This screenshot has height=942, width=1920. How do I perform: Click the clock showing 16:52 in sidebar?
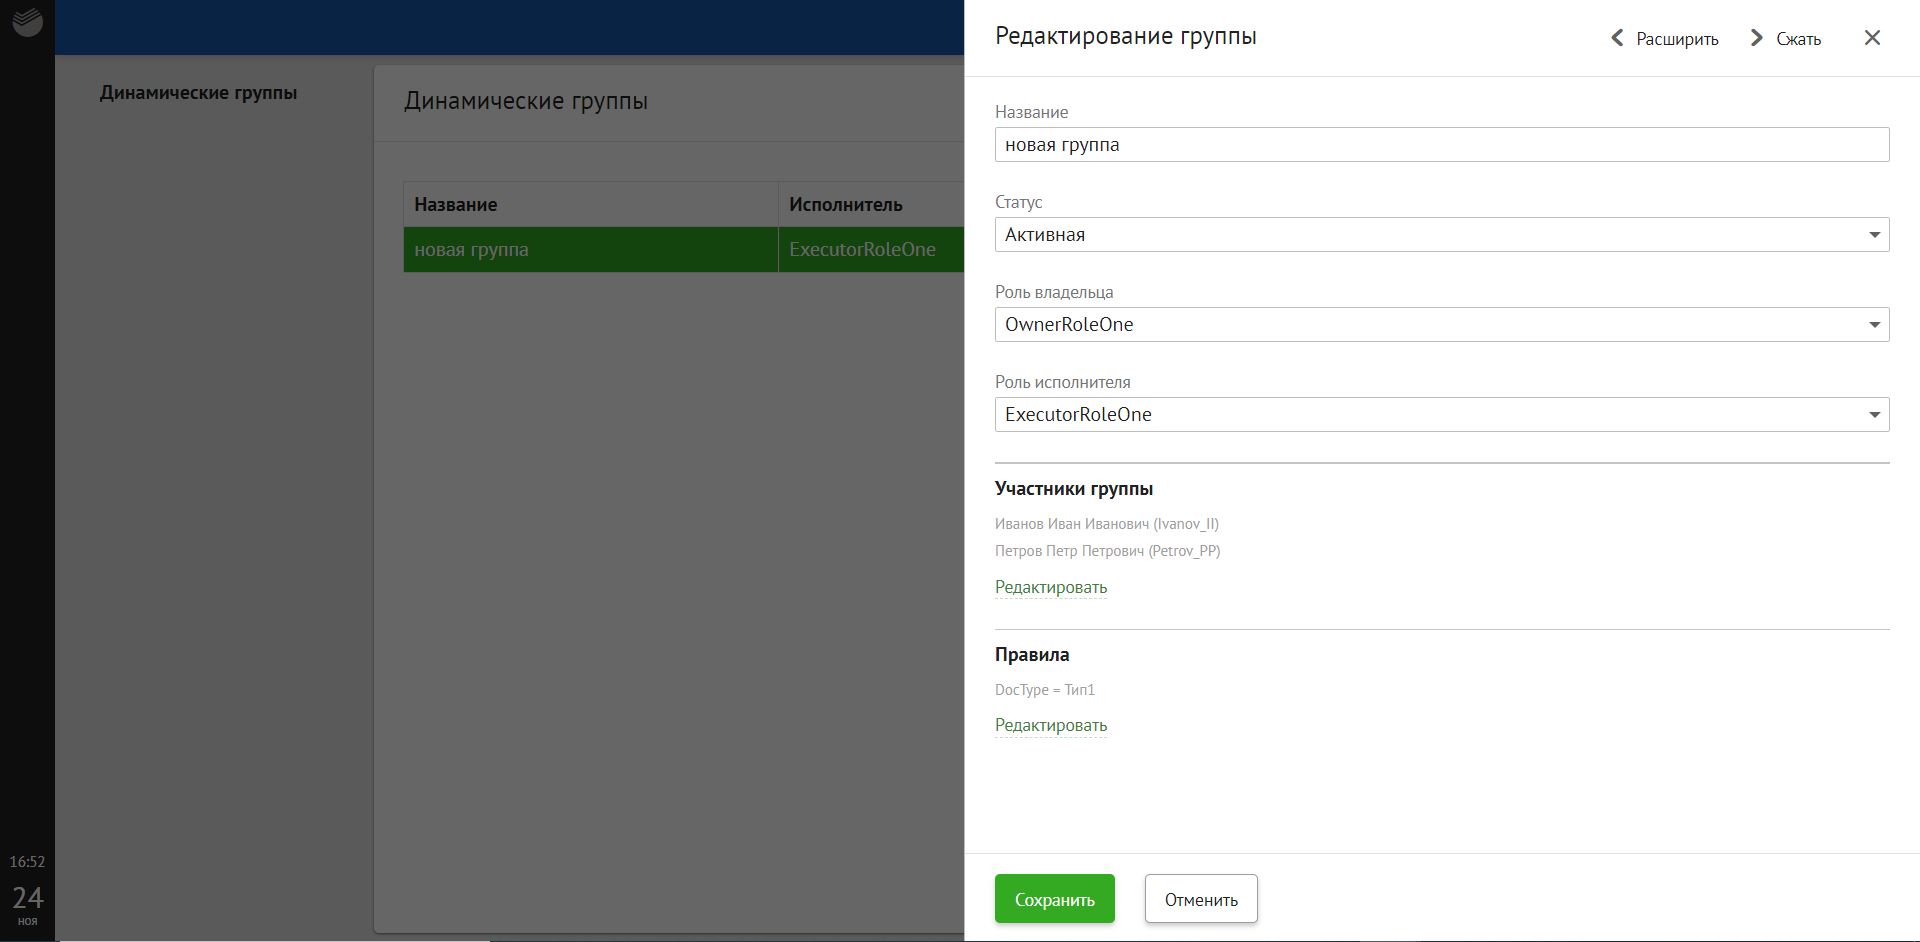pos(27,860)
